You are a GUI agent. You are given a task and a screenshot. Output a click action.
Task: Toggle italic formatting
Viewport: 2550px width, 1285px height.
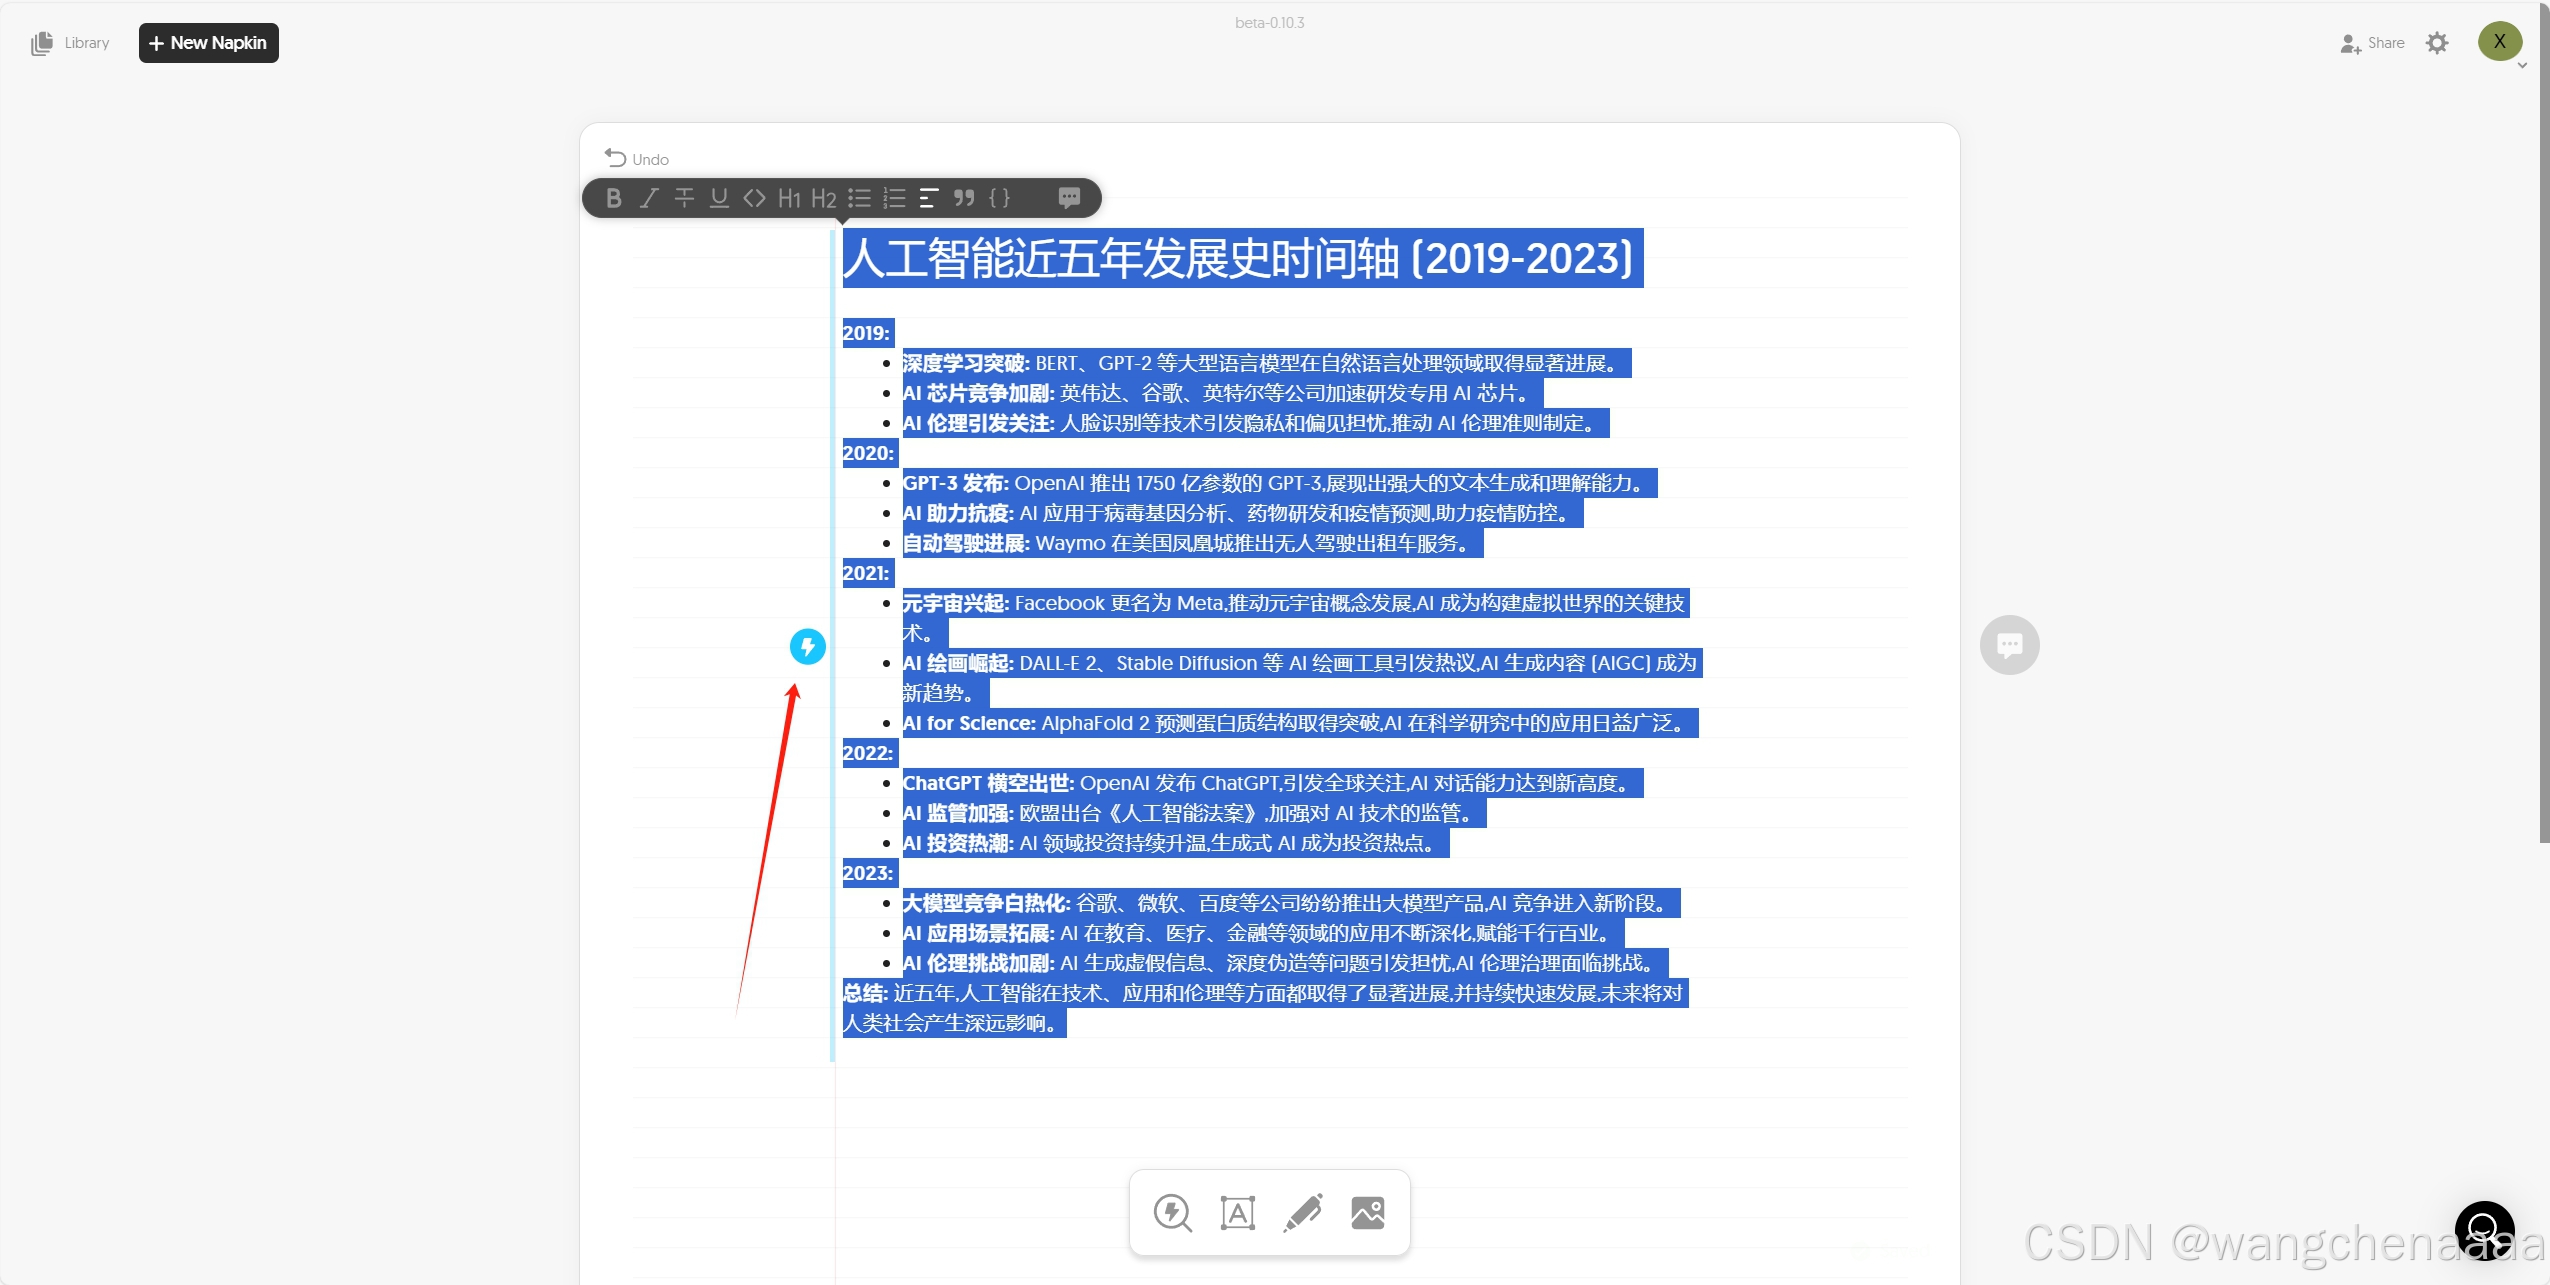[649, 198]
